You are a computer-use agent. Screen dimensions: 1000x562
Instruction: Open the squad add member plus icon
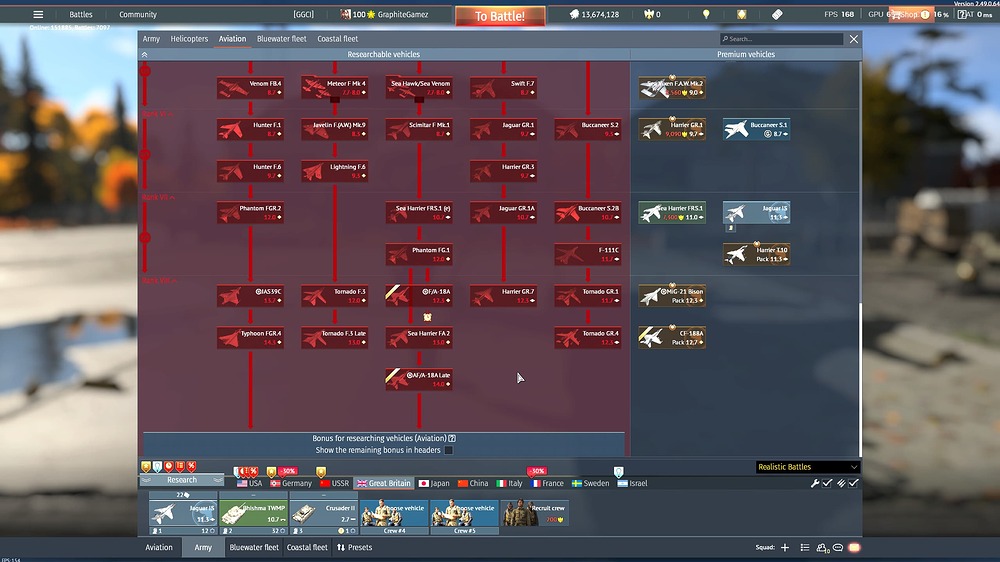[785, 548]
